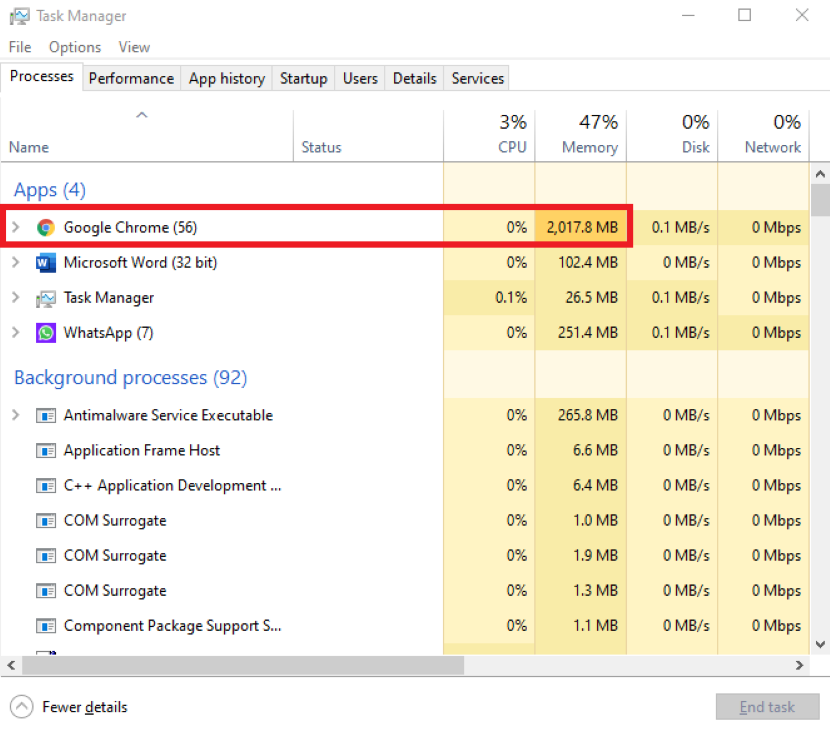Sort processes by Status column
The image size is (830, 735).
pos(368,135)
